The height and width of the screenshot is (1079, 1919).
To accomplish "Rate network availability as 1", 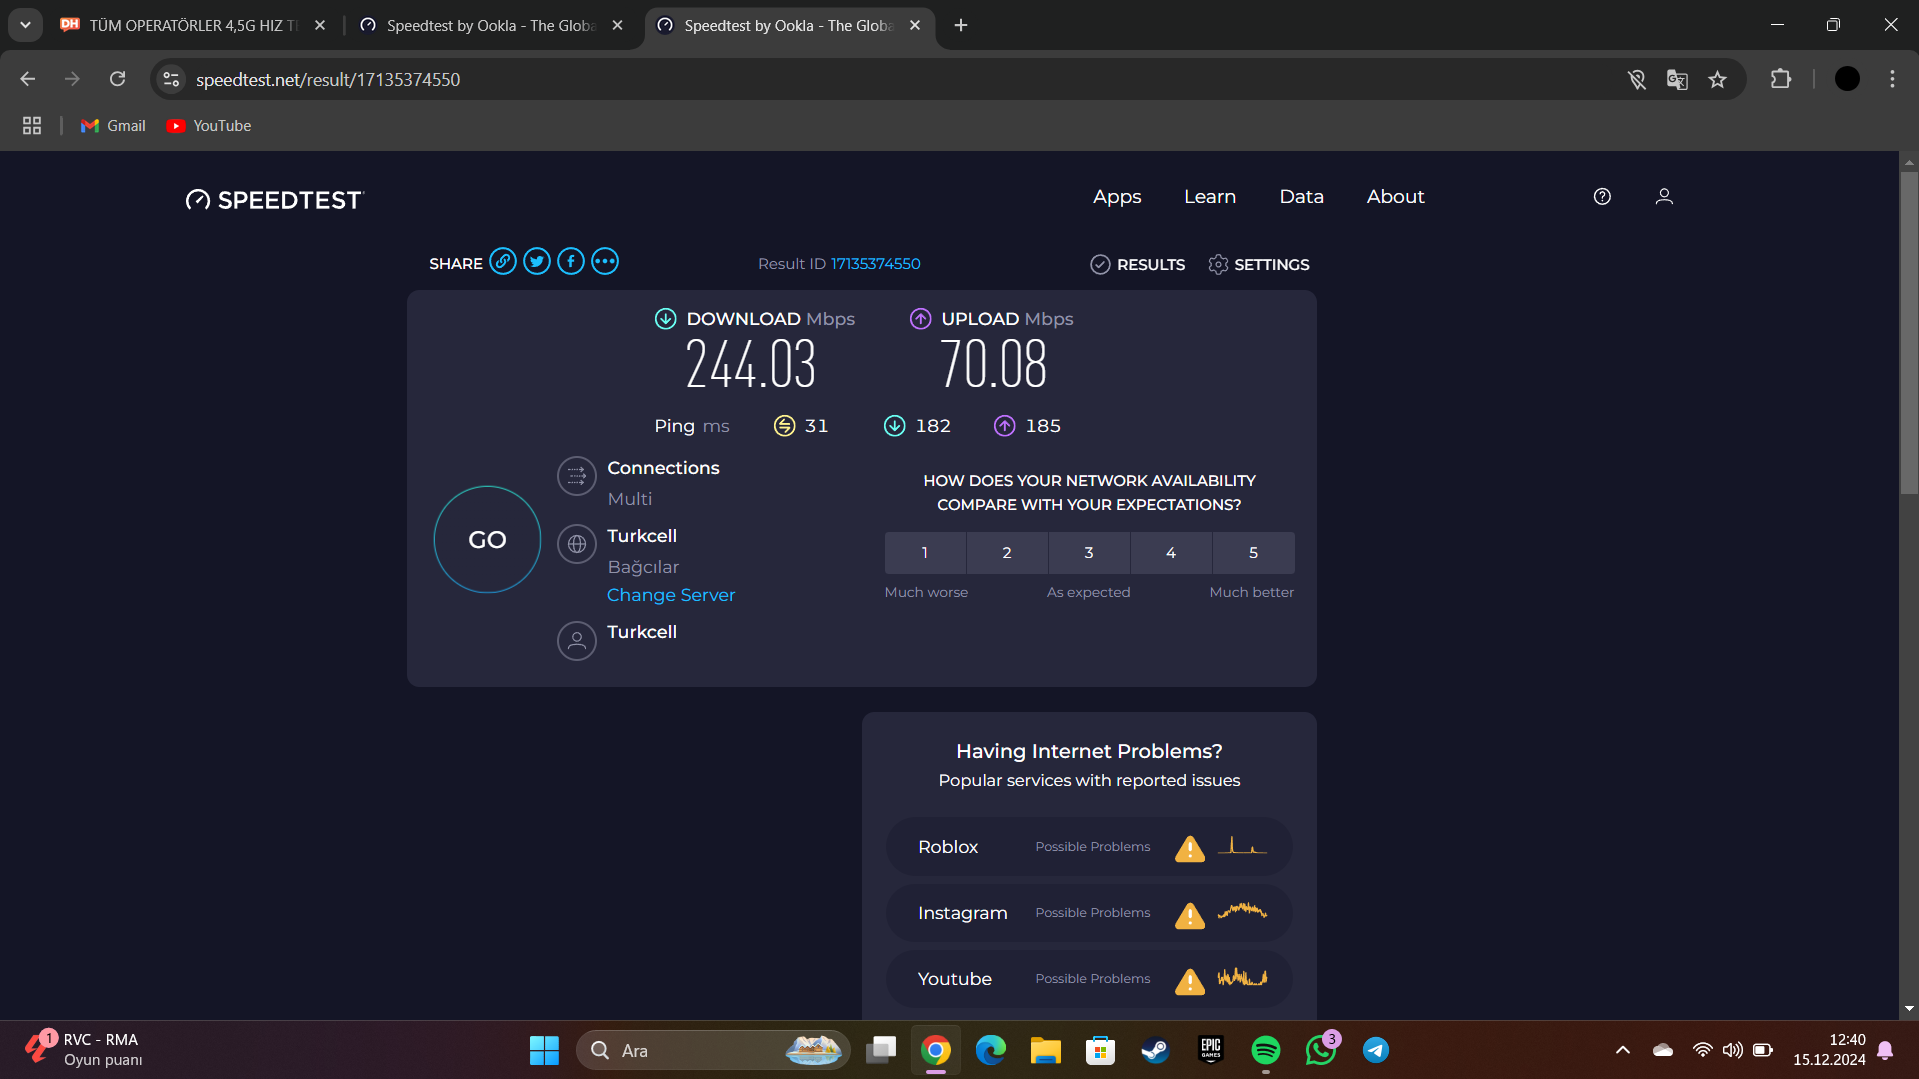I will [925, 552].
